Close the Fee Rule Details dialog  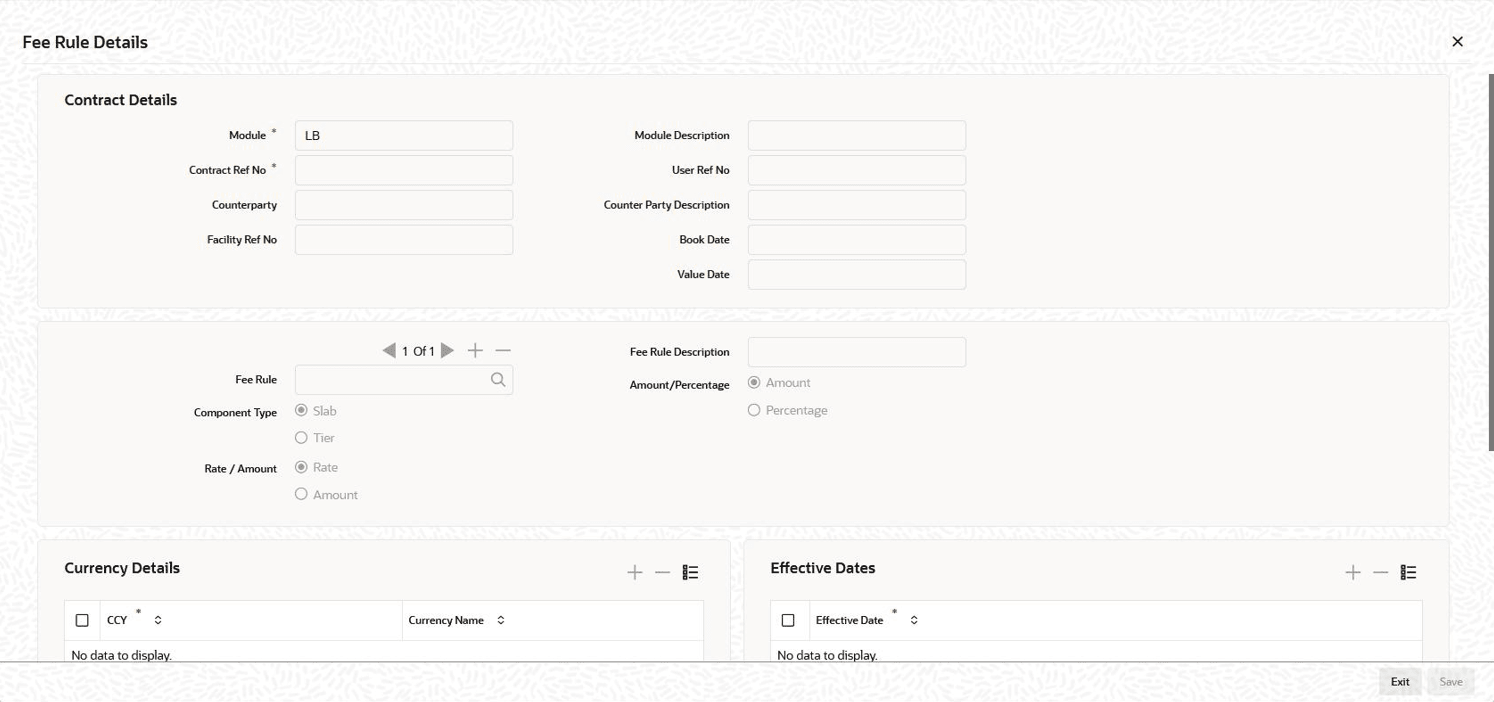pos(1457,42)
